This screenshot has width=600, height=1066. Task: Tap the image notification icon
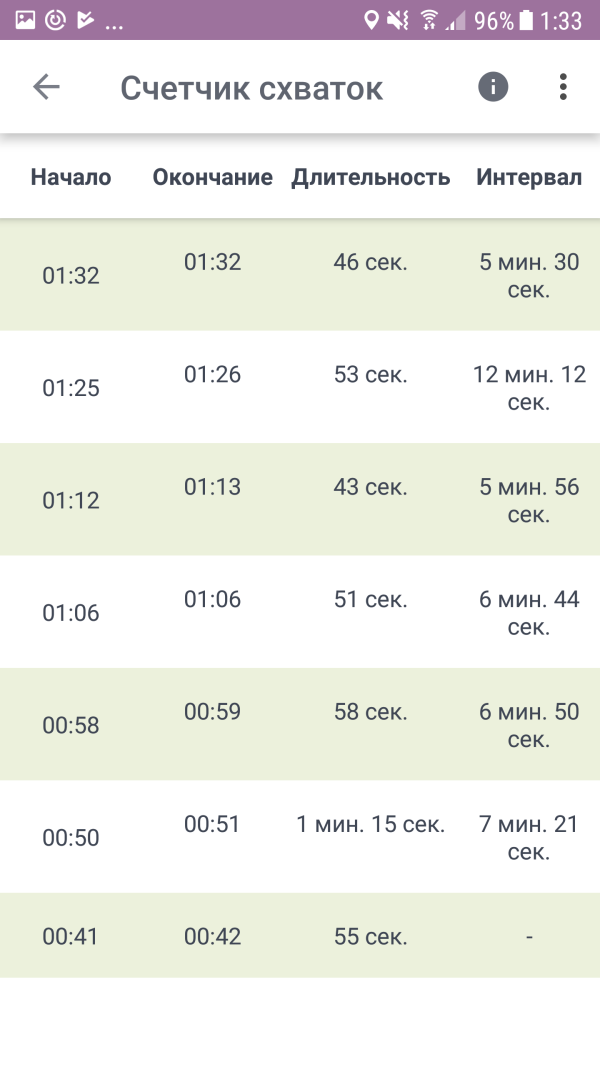coord(25,20)
